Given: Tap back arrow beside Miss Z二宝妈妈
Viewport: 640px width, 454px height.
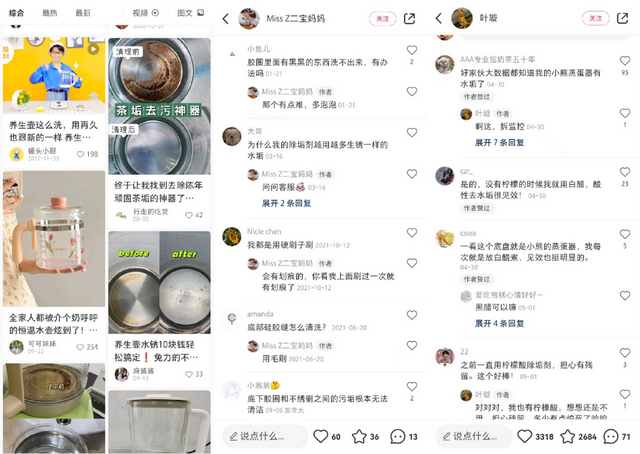Looking at the screenshot, I should tap(226, 18).
